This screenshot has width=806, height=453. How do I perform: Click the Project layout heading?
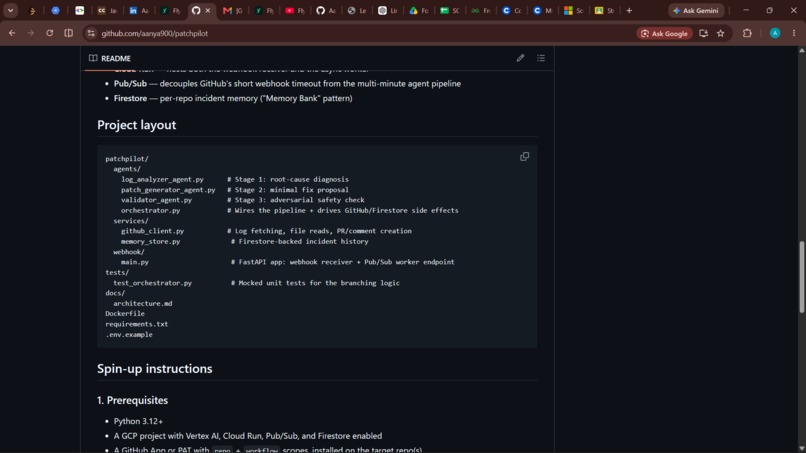[x=136, y=125]
